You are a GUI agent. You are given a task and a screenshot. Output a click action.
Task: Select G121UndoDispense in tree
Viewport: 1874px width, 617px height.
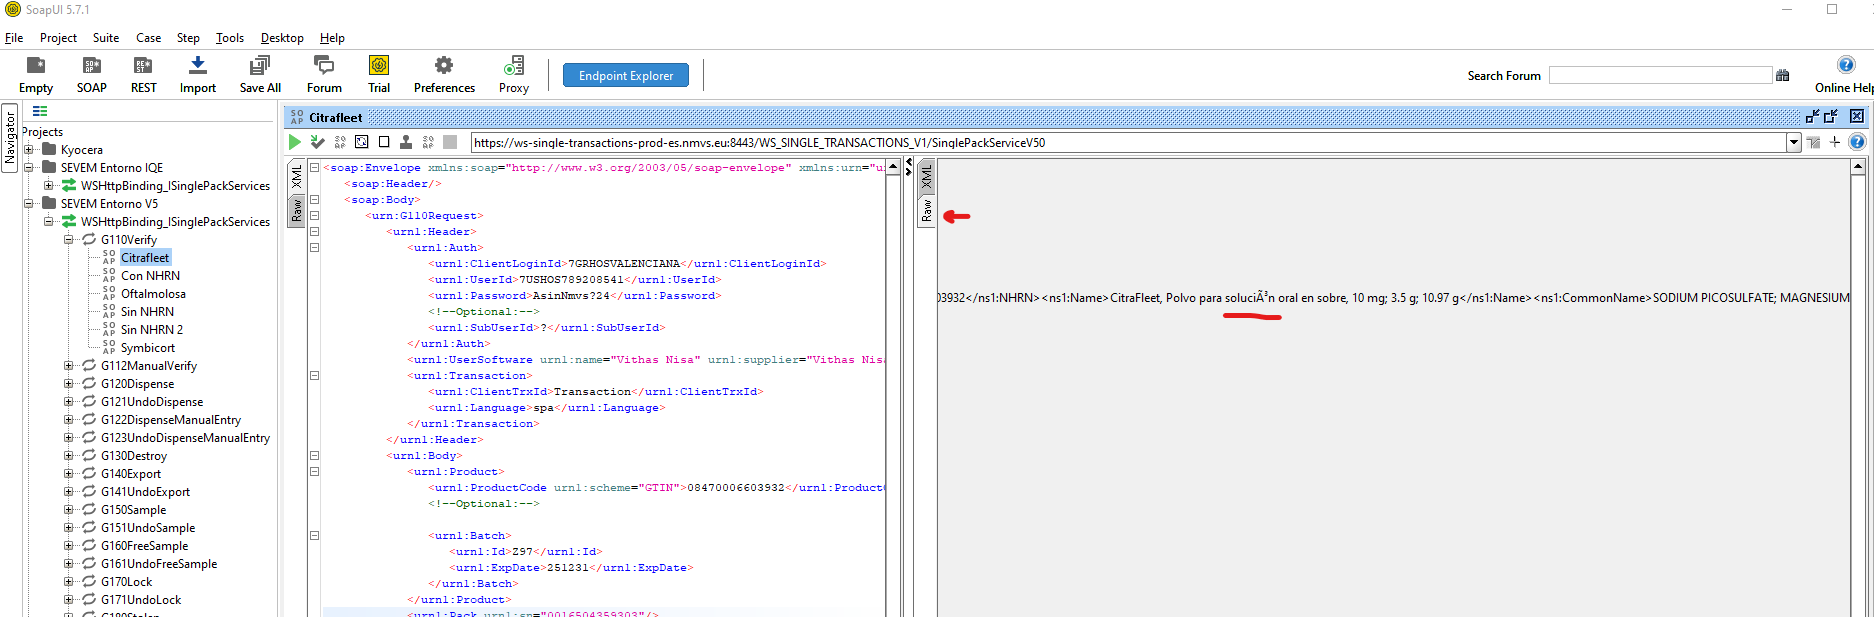[x=152, y=402]
